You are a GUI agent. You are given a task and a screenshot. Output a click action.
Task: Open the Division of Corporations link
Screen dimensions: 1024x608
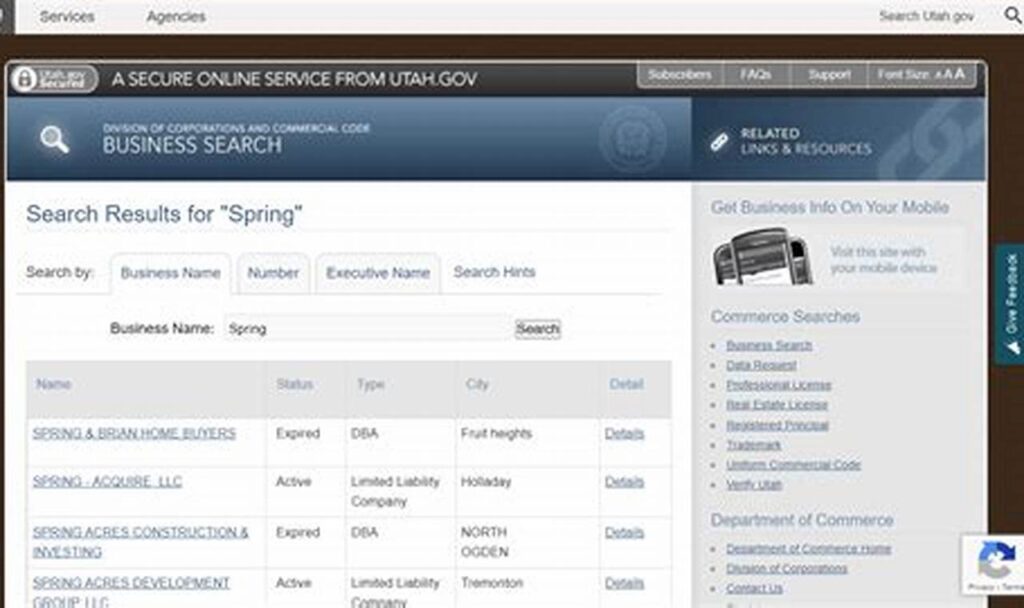(787, 568)
